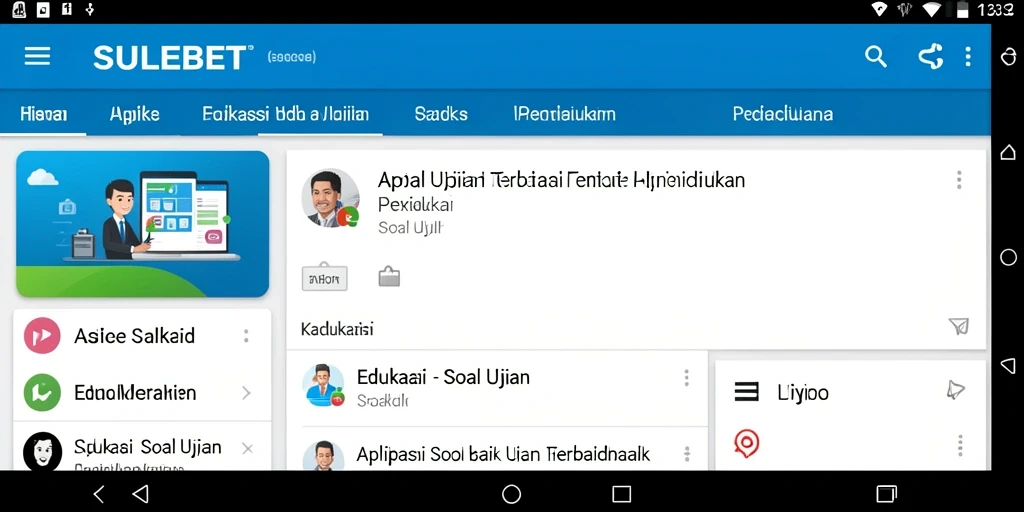This screenshot has height=512, width=1024.
Task: Tap the shopping bag icon
Action: click(x=389, y=276)
